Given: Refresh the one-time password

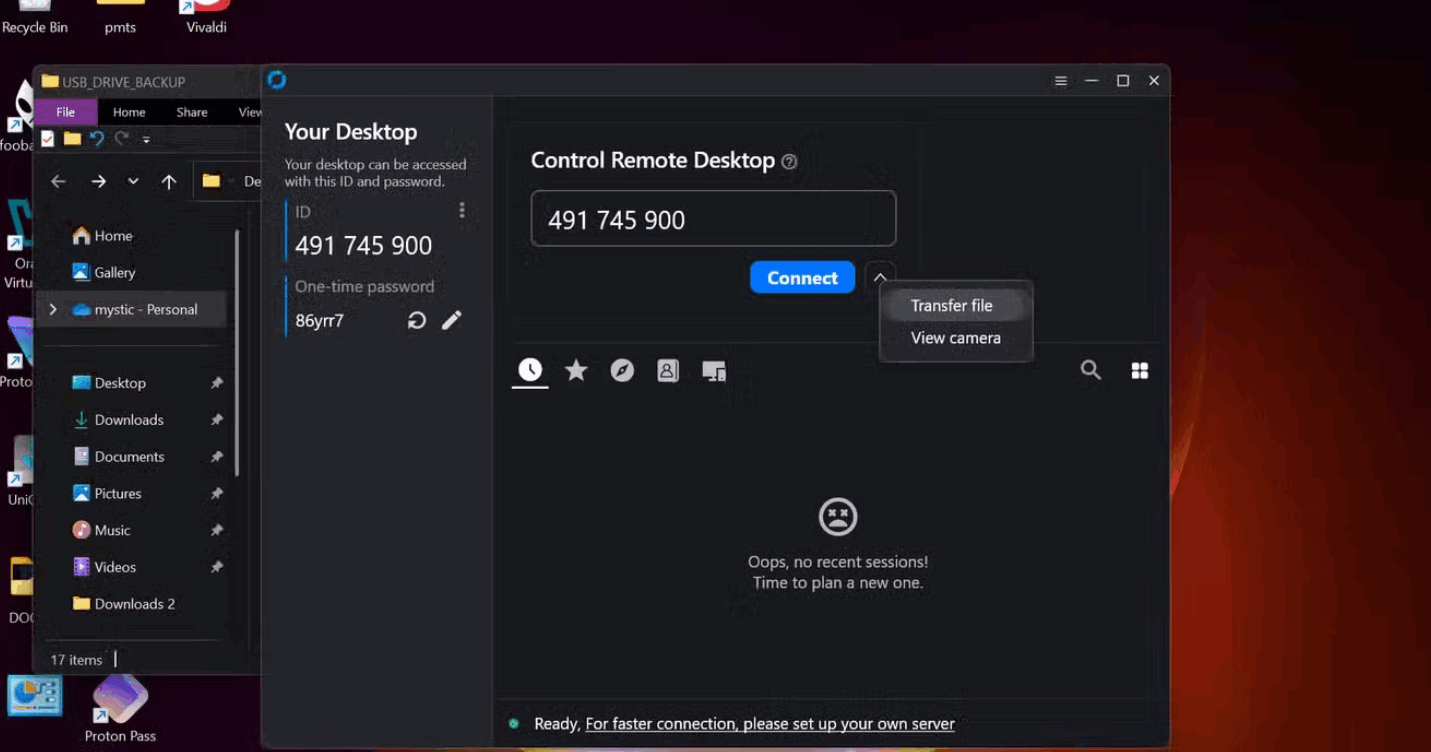Looking at the screenshot, I should pyautogui.click(x=417, y=320).
